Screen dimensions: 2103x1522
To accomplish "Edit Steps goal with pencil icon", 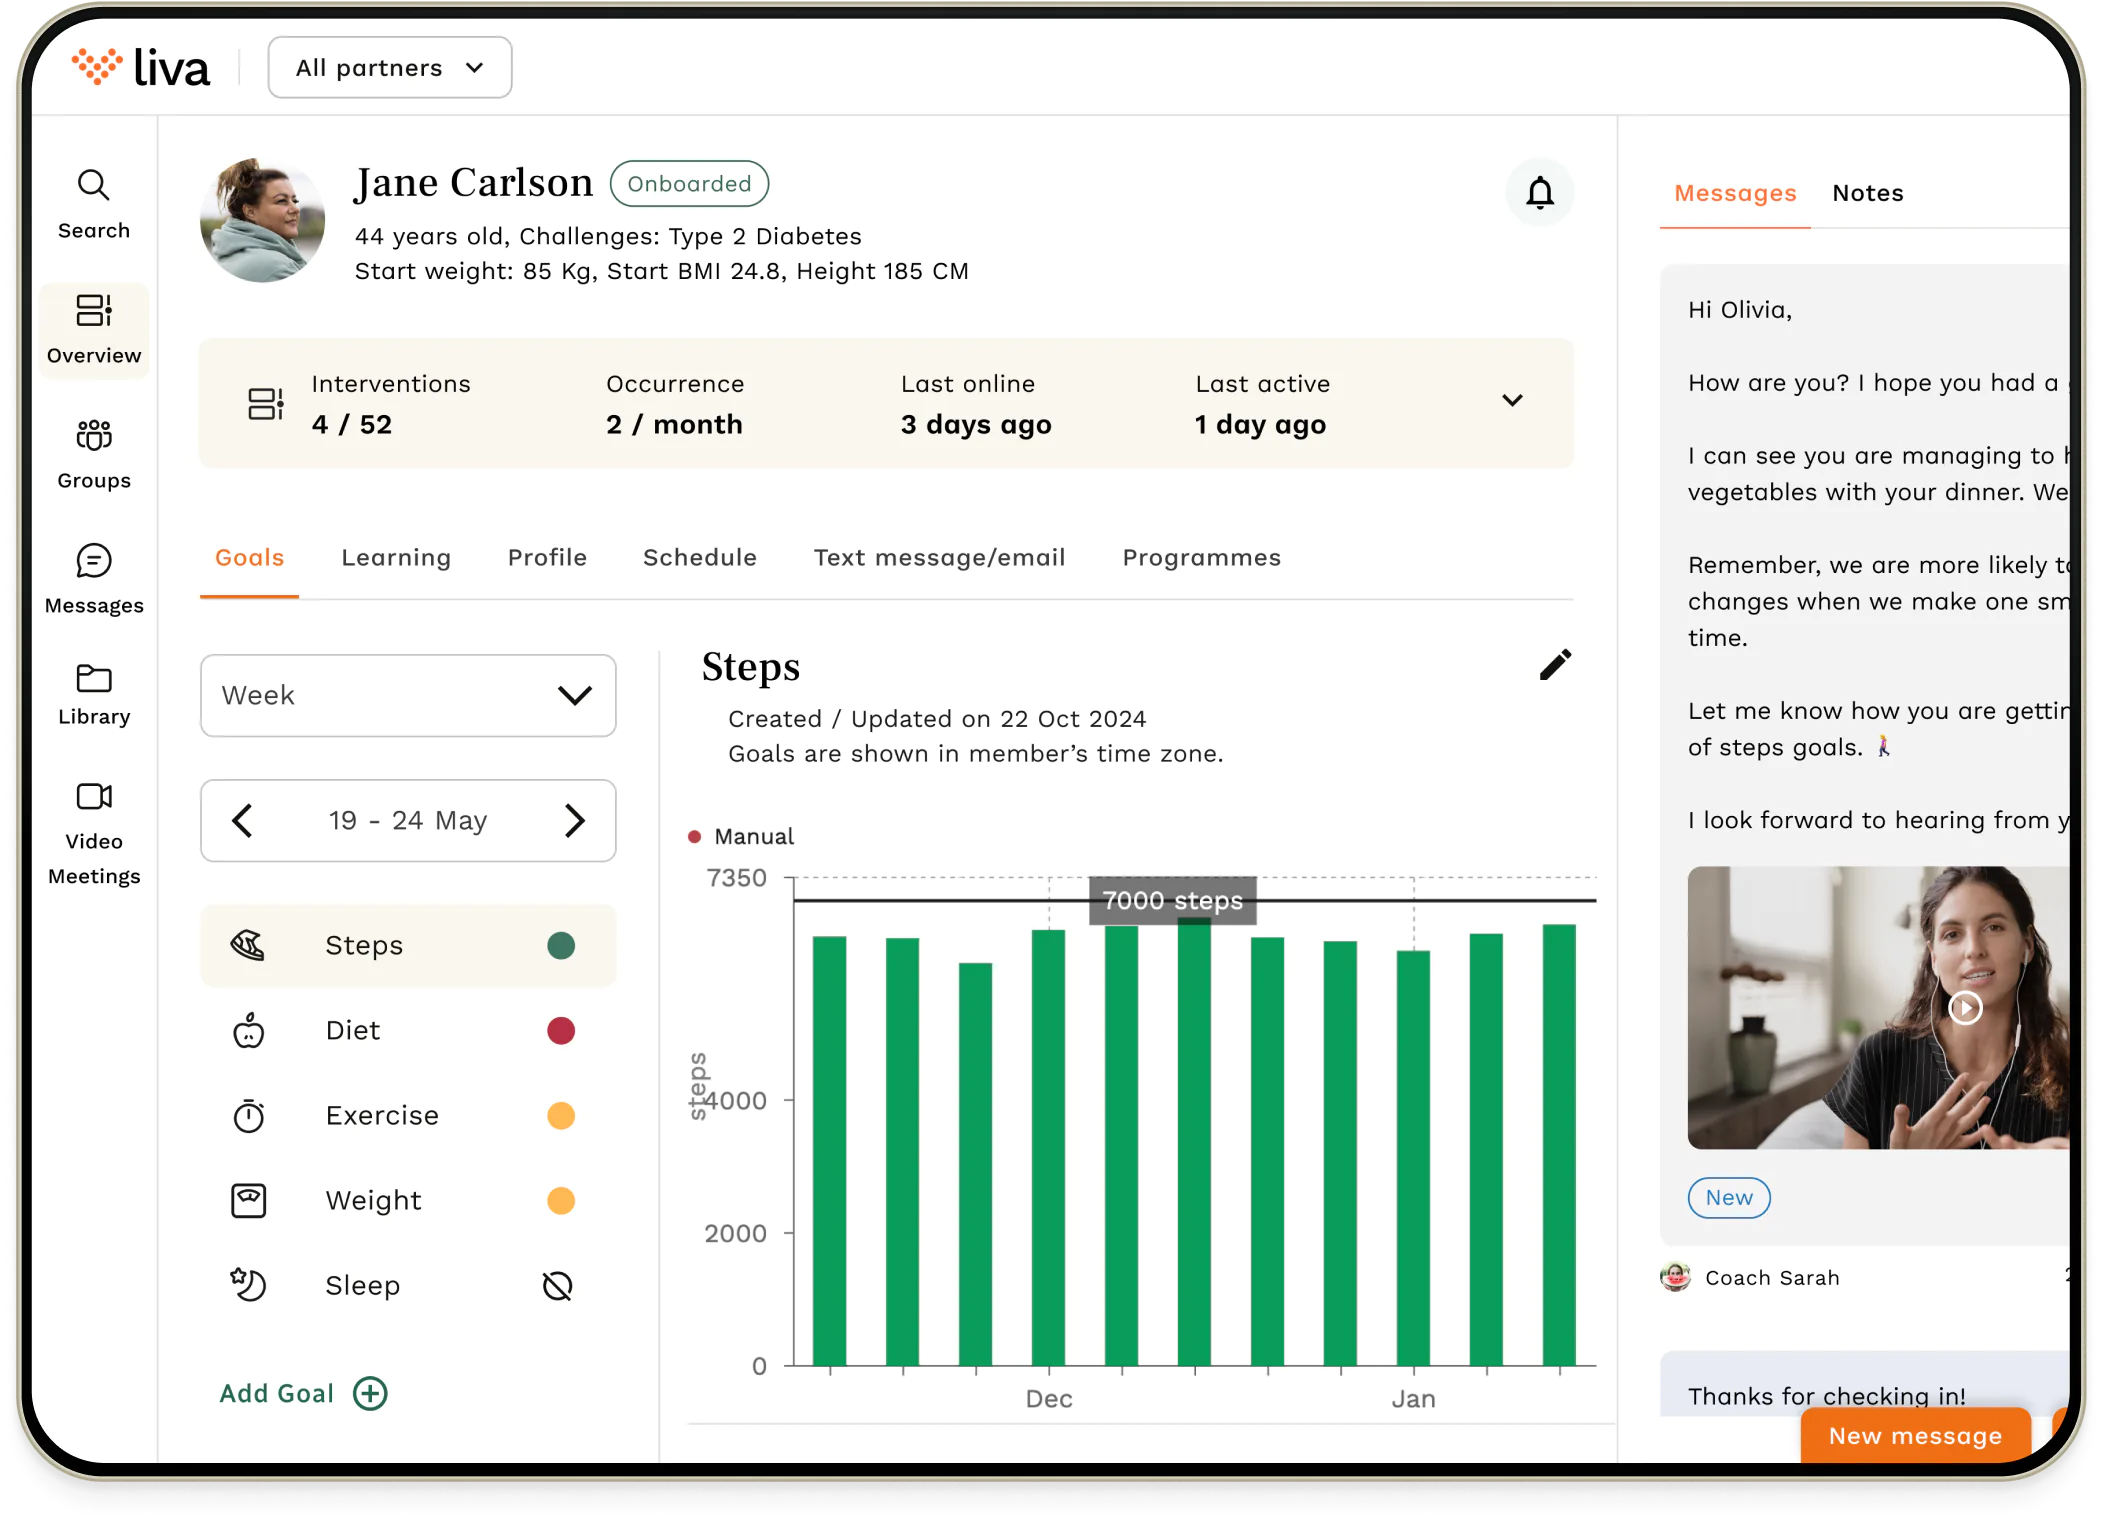I will point(1555,665).
